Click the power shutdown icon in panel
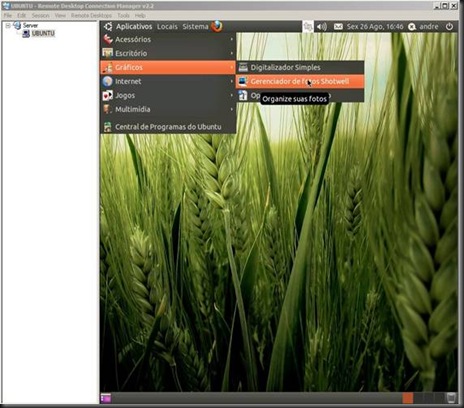 coord(449,26)
